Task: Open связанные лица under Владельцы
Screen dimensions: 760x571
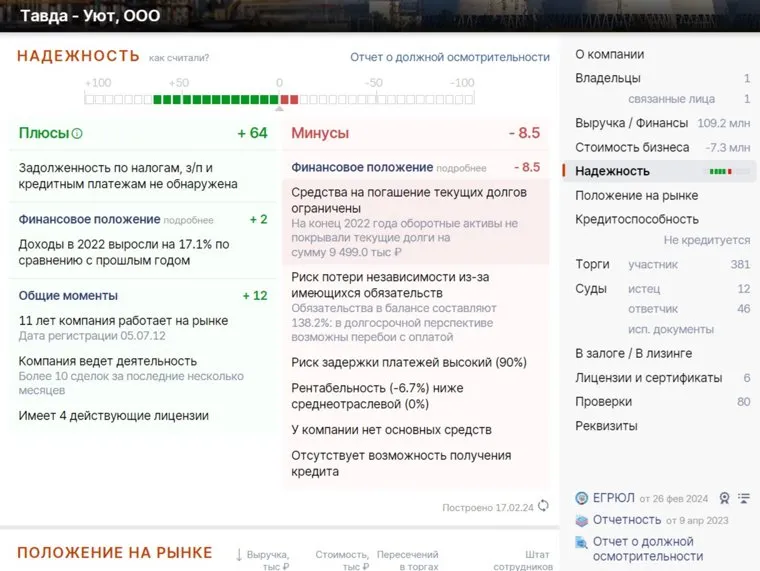Action: pos(671,99)
